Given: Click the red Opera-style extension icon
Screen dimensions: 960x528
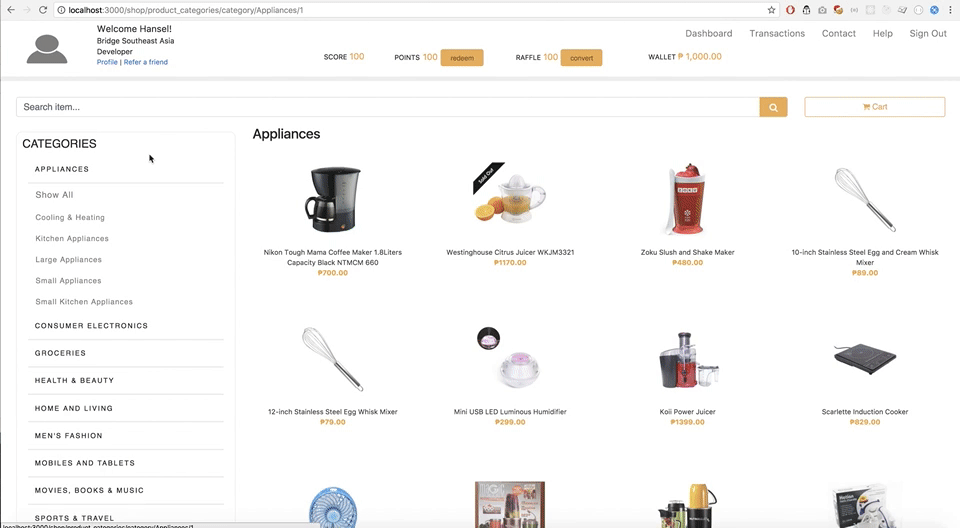Looking at the screenshot, I should [x=790, y=10].
